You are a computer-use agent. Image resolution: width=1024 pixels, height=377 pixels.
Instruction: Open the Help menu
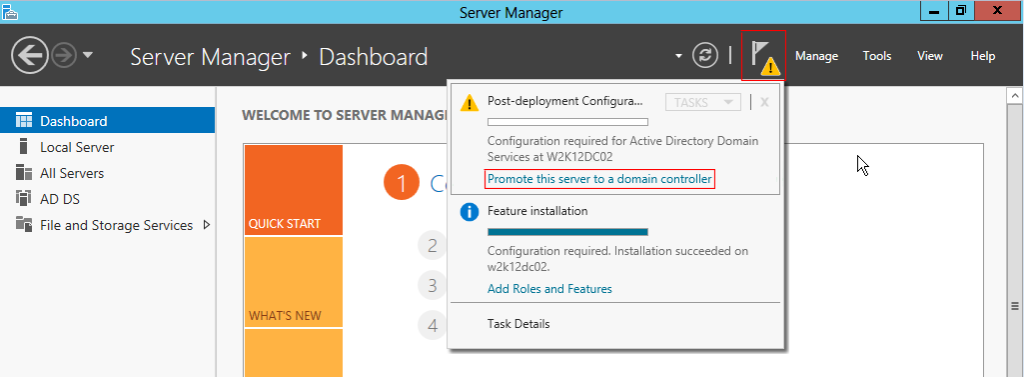coord(983,56)
